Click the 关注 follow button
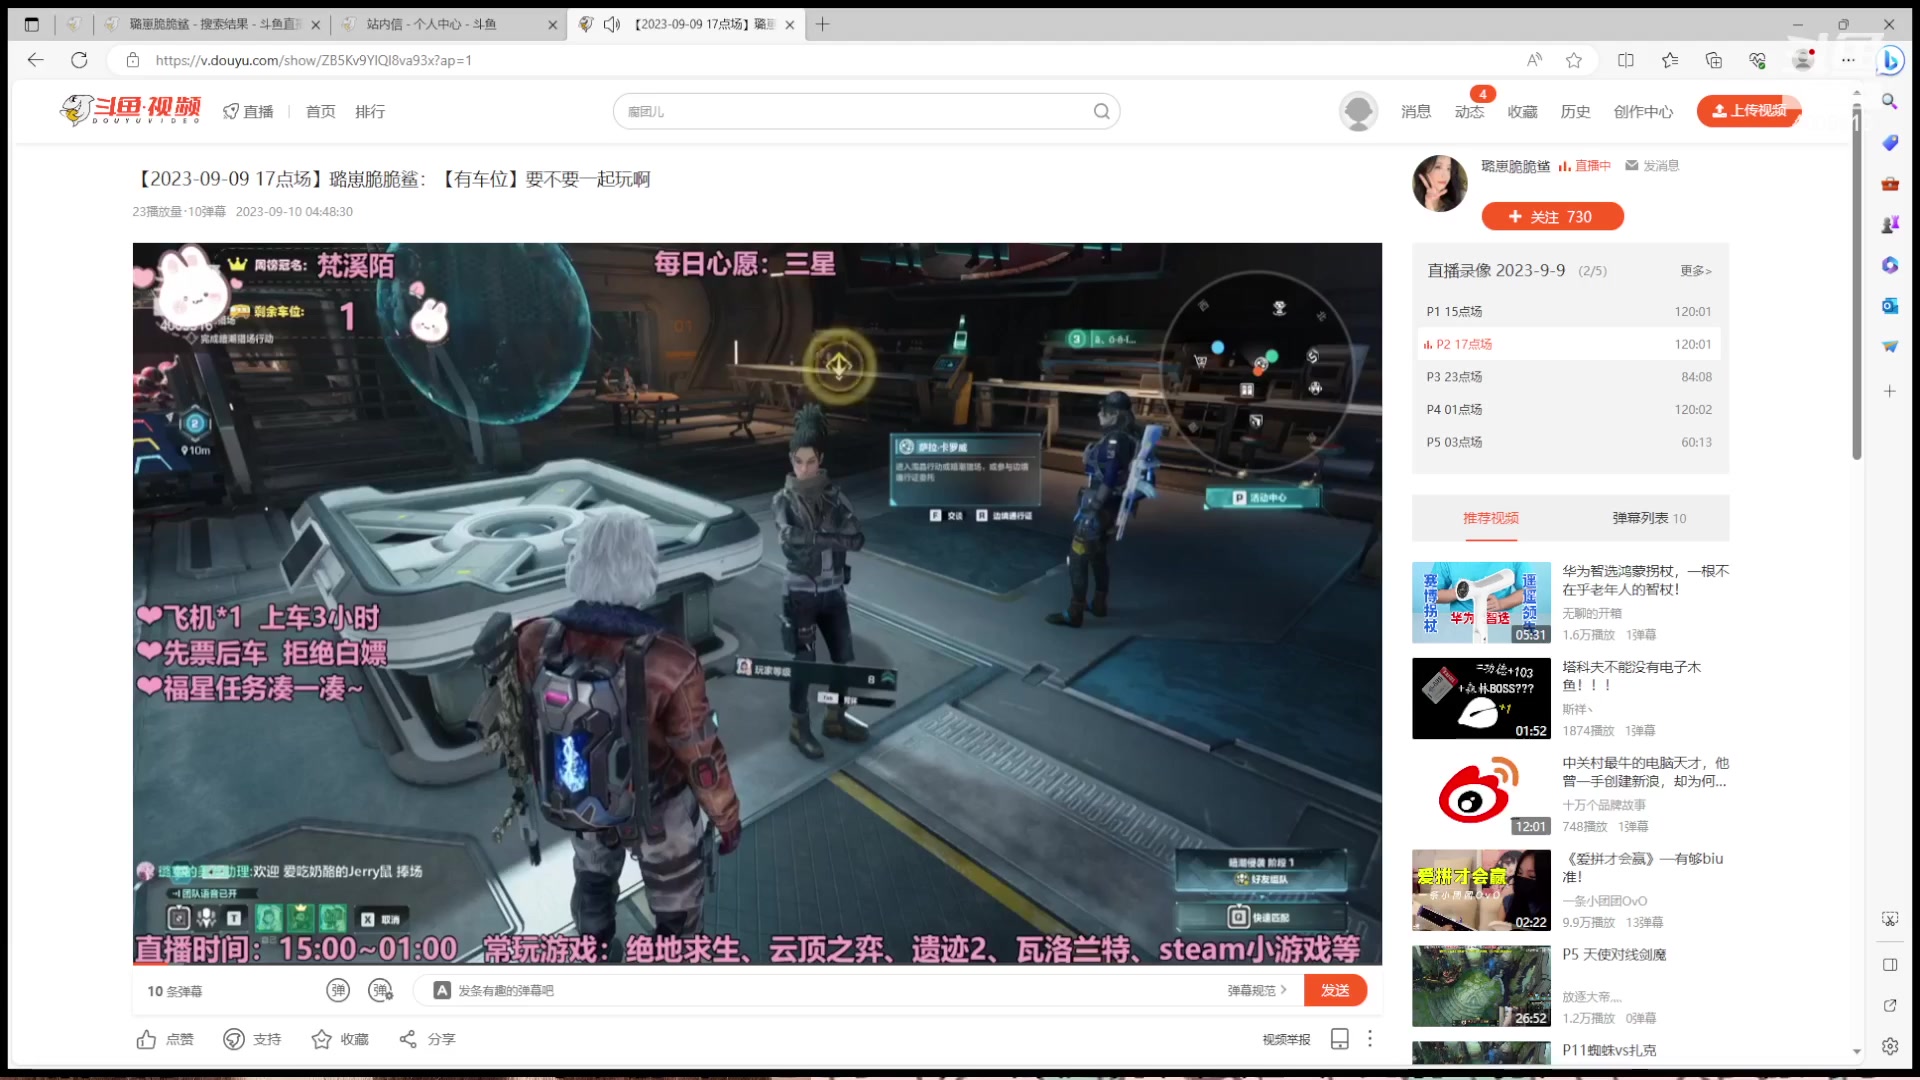1920x1080 pixels. [1552, 217]
